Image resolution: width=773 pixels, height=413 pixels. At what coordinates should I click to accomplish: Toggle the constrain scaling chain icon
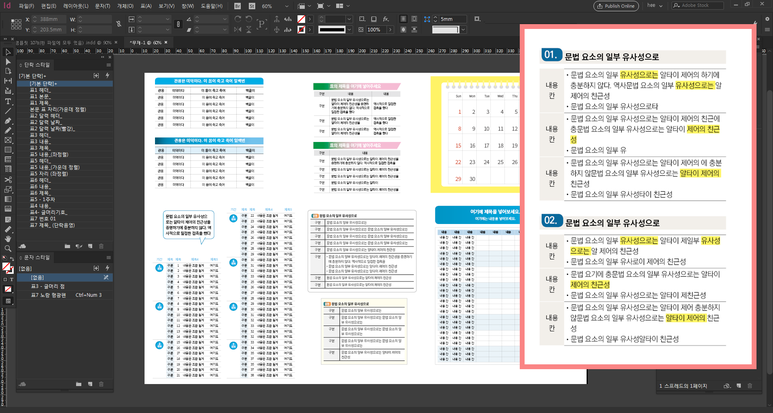click(x=178, y=24)
